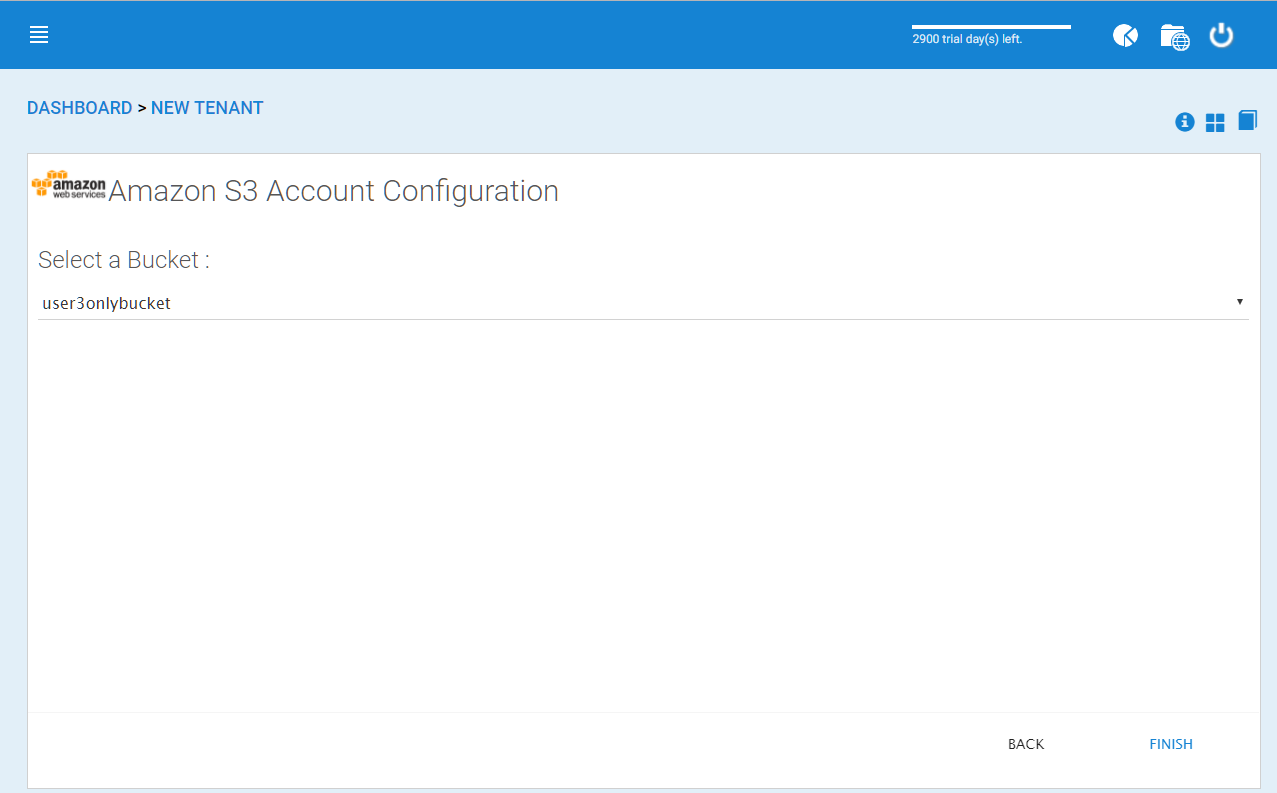The image size is (1277, 793).
Task: Switch to the grid tiles view icon
Action: point(1215,123)
